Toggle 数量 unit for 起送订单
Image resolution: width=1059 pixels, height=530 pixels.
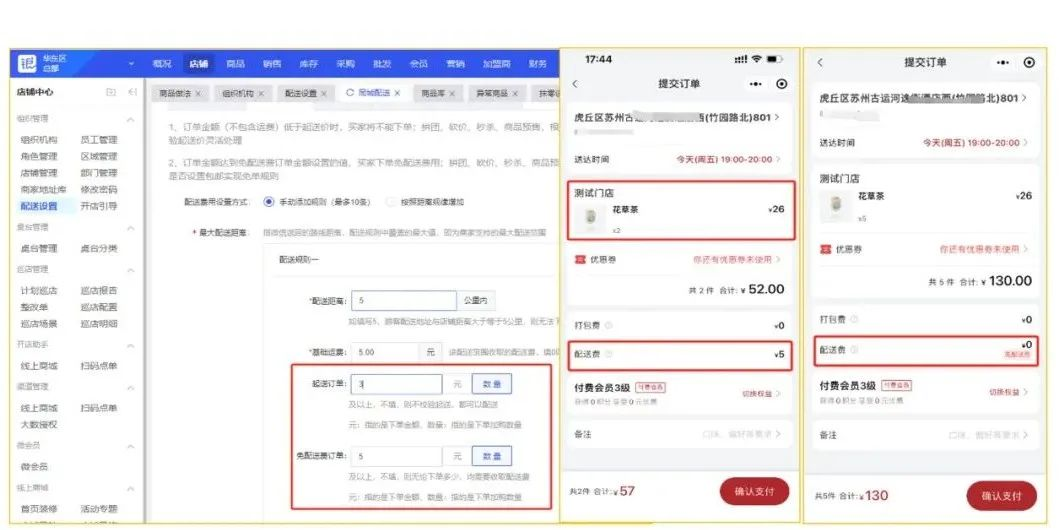coord(491,385)
